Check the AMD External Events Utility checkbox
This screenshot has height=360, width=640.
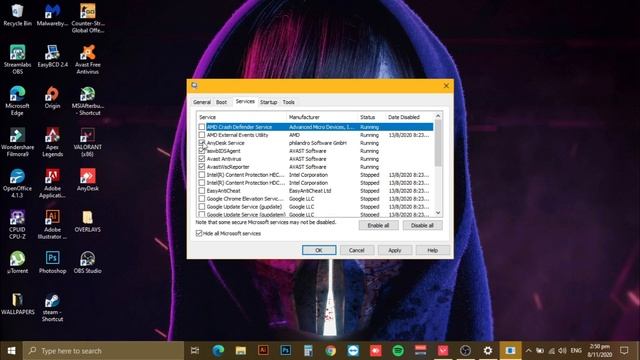click(202, 135)
